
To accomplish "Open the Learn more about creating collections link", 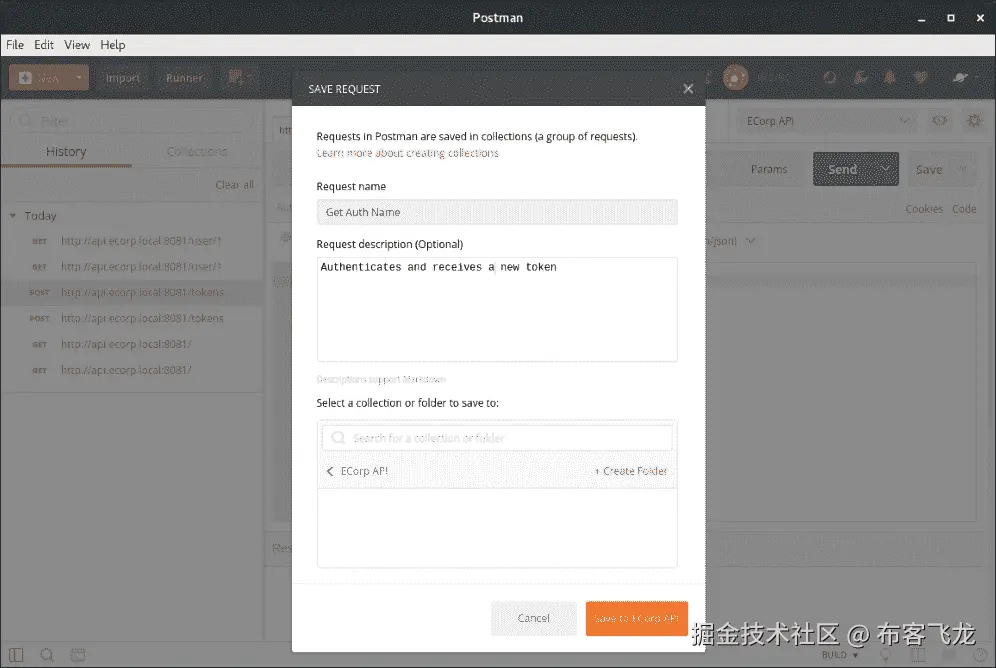I will [x=407, y=153].
